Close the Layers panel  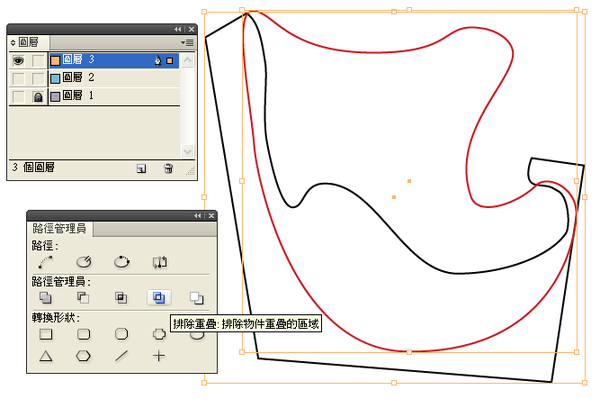(x=191, y=29)
